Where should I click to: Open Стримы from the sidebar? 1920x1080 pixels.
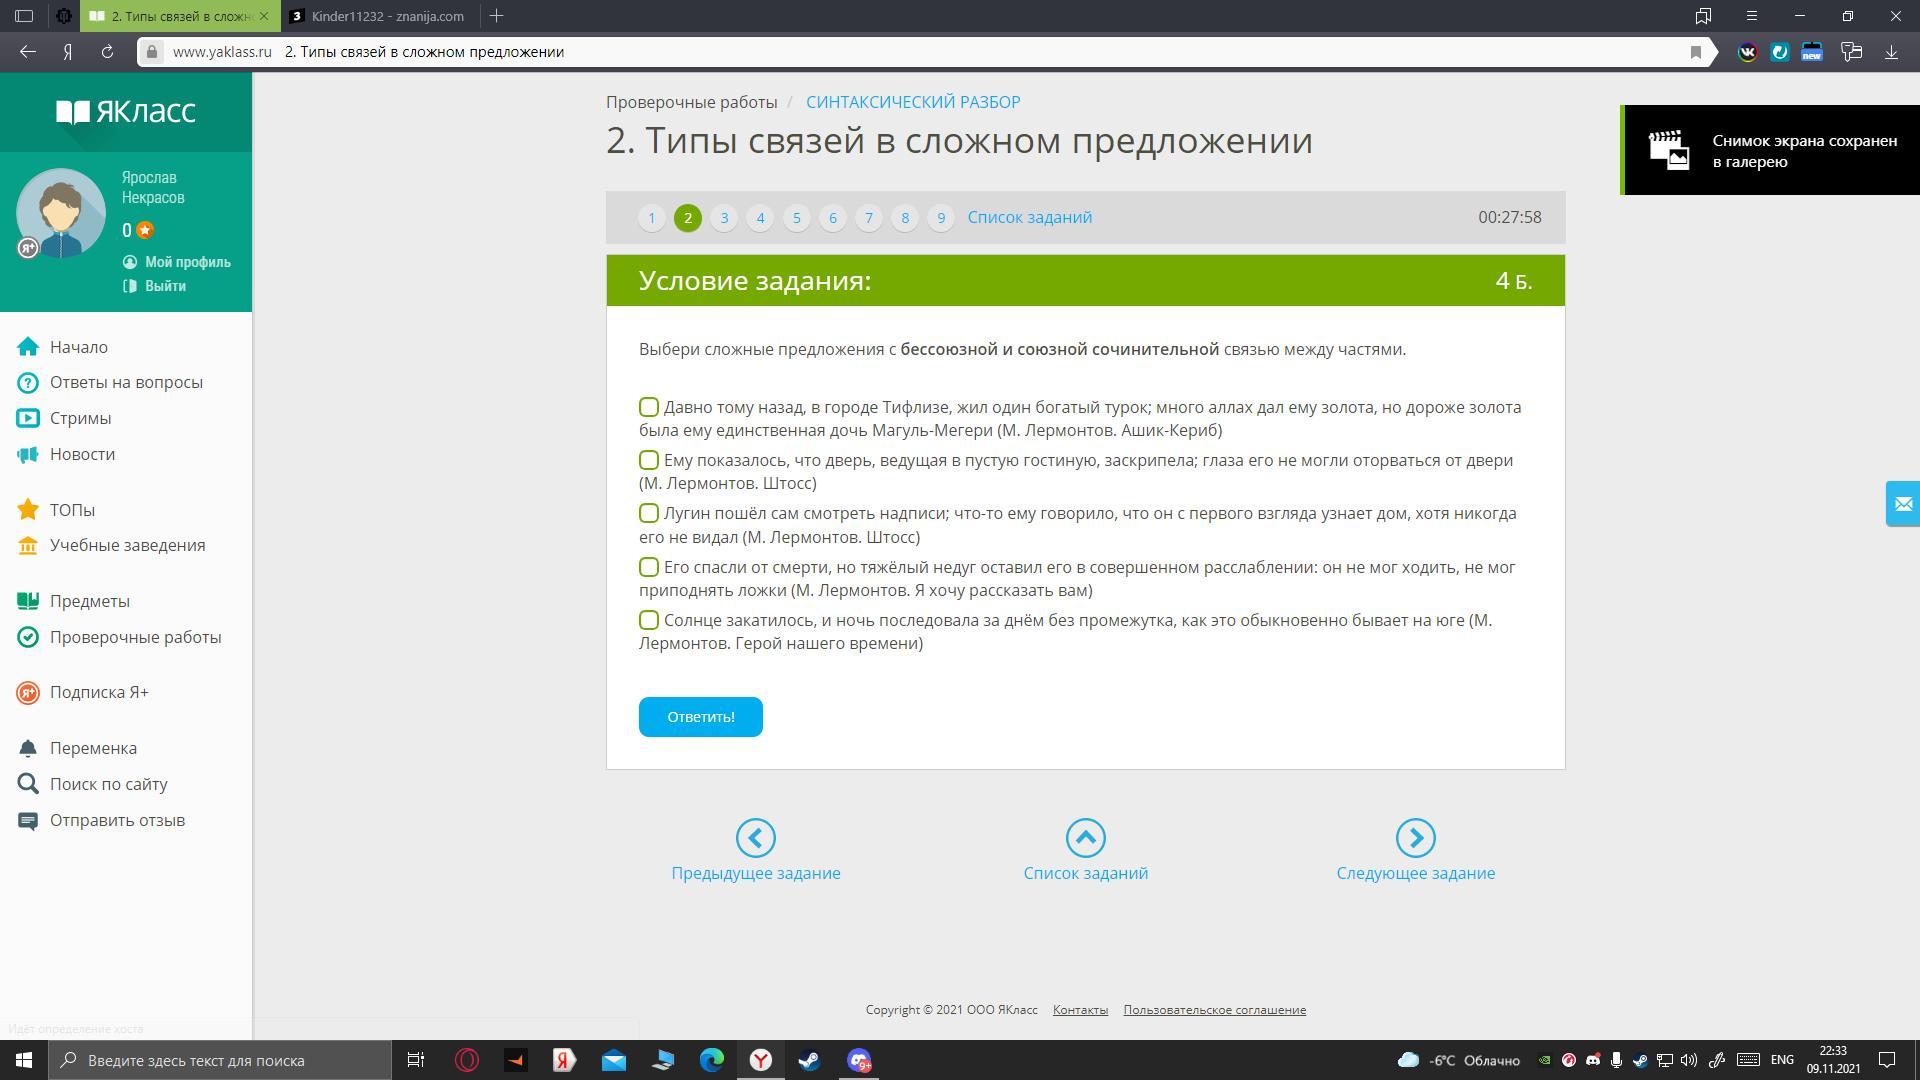[x=80, y=418]
